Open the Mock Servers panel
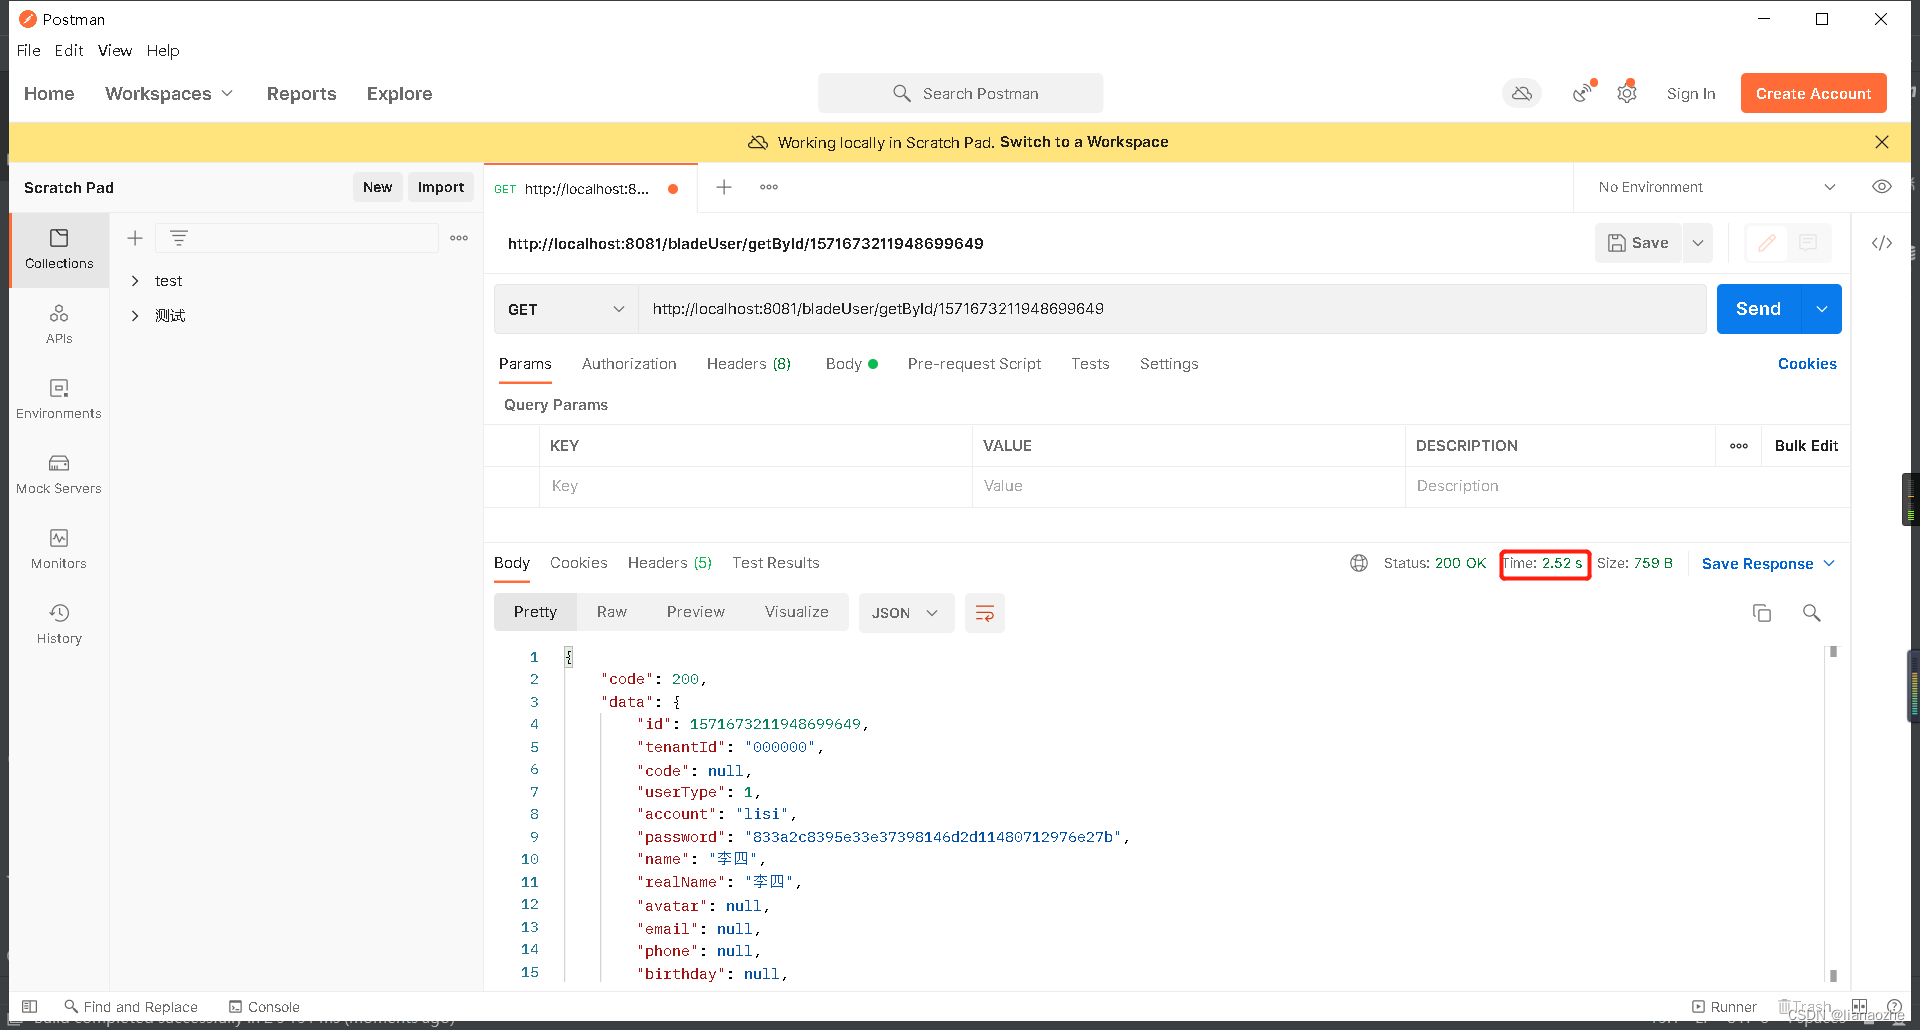The height and width of the screenshot is (1030, 1920). pos(58,473)
